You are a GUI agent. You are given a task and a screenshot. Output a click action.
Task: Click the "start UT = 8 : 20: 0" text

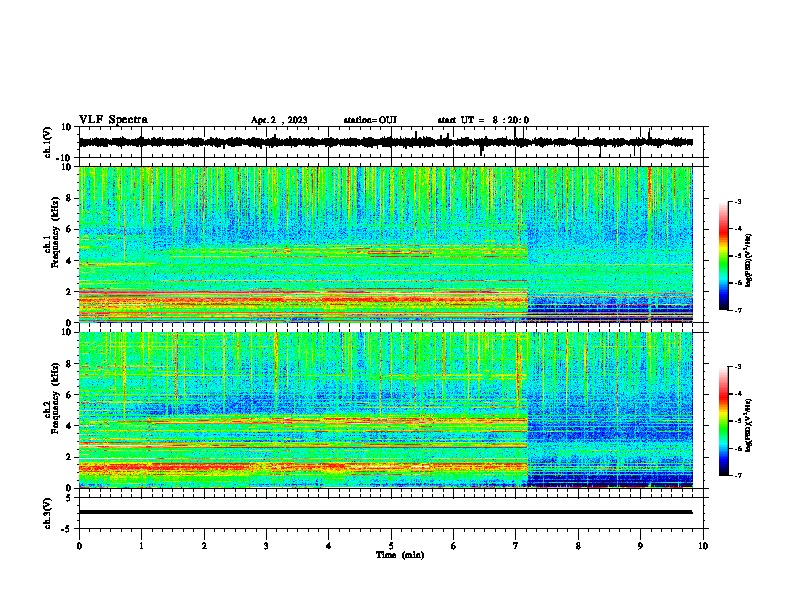click(x=483, y=120)
